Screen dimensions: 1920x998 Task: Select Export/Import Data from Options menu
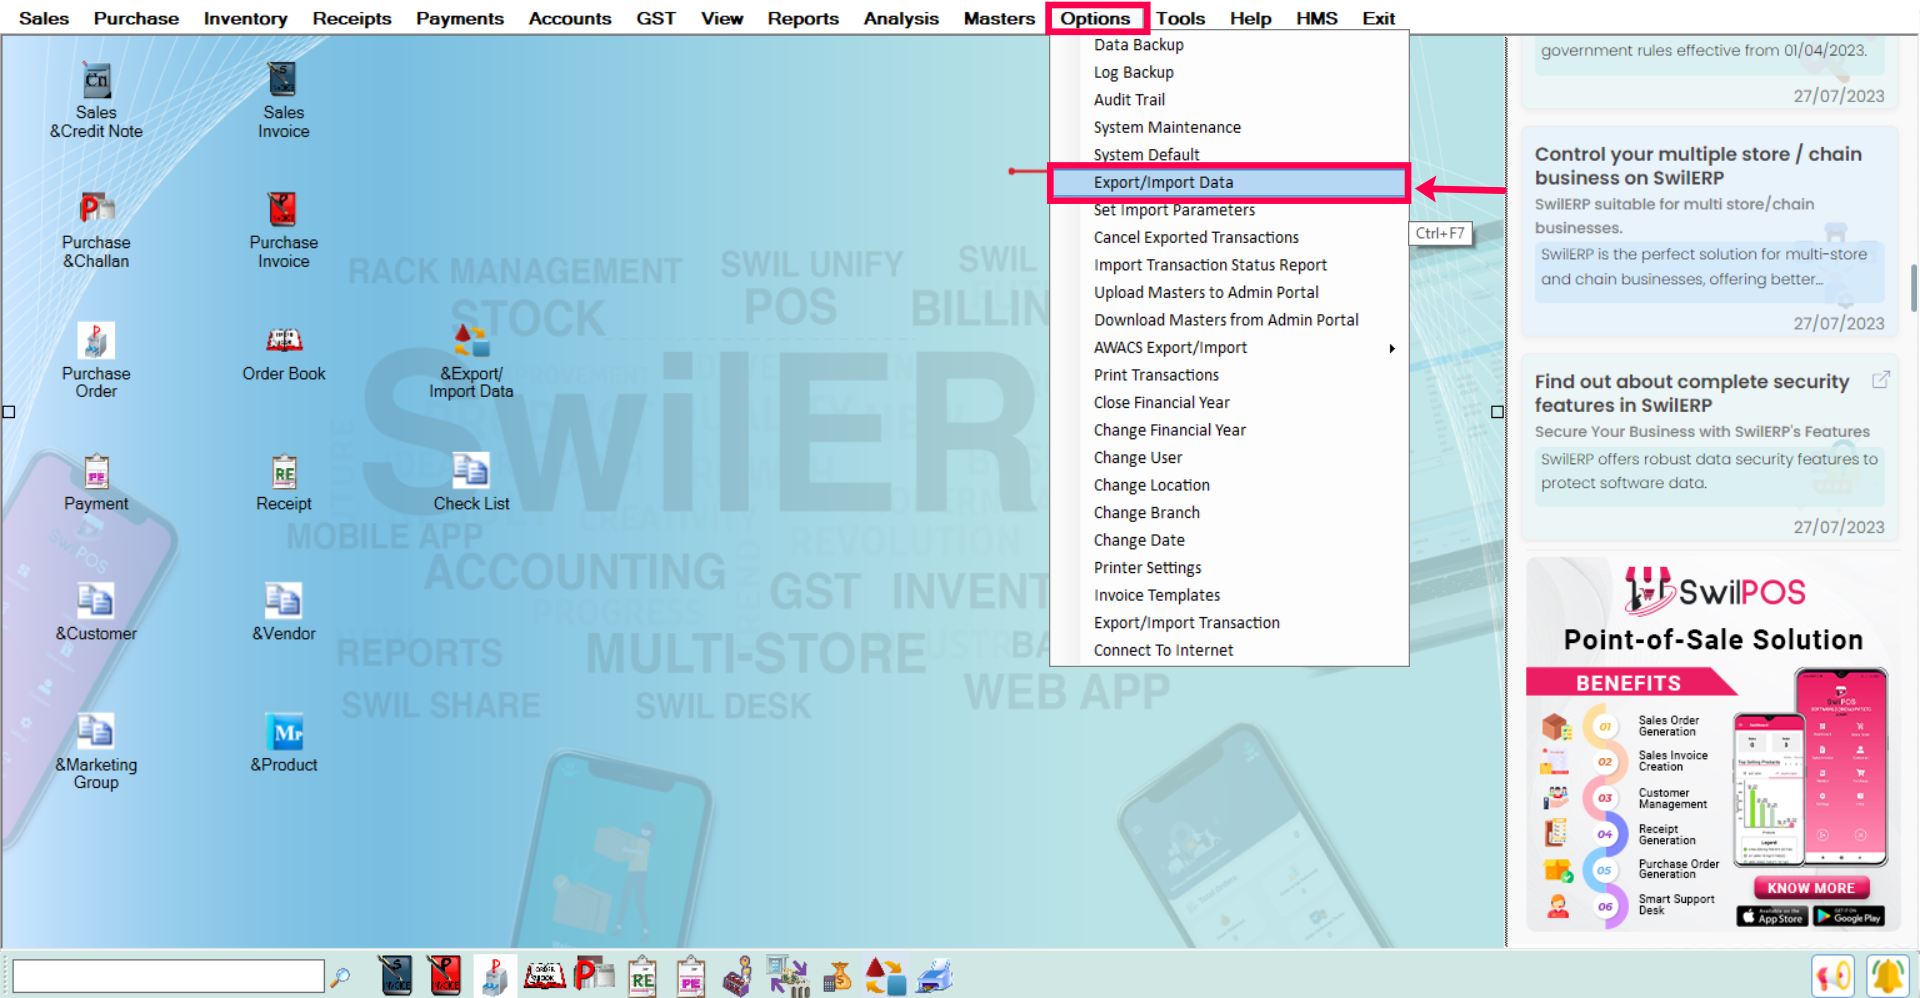[1229, 183]
